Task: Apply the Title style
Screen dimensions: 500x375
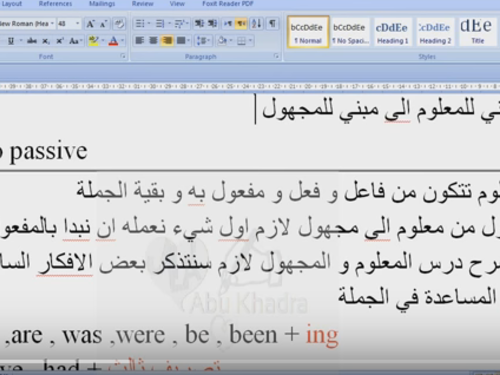Action: (x=477, y=32)
